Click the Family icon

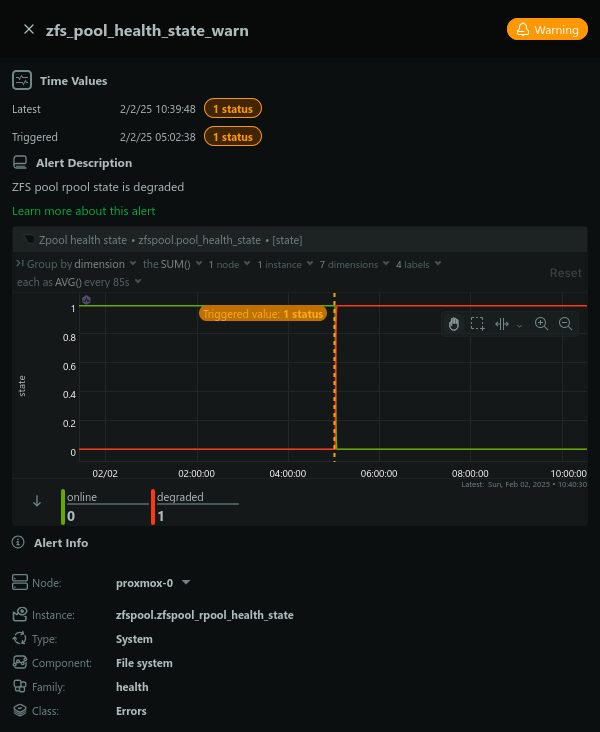click(20, 686)
